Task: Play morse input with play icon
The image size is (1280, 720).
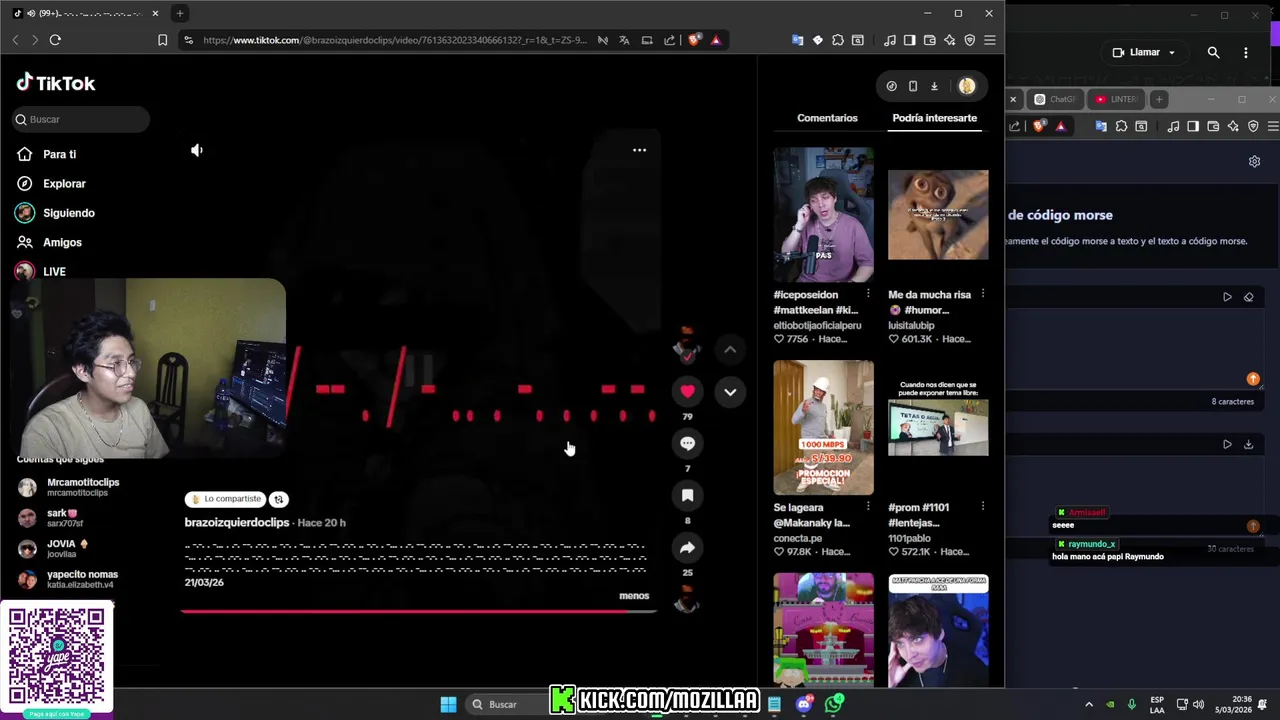Action: click(1227, 297)
